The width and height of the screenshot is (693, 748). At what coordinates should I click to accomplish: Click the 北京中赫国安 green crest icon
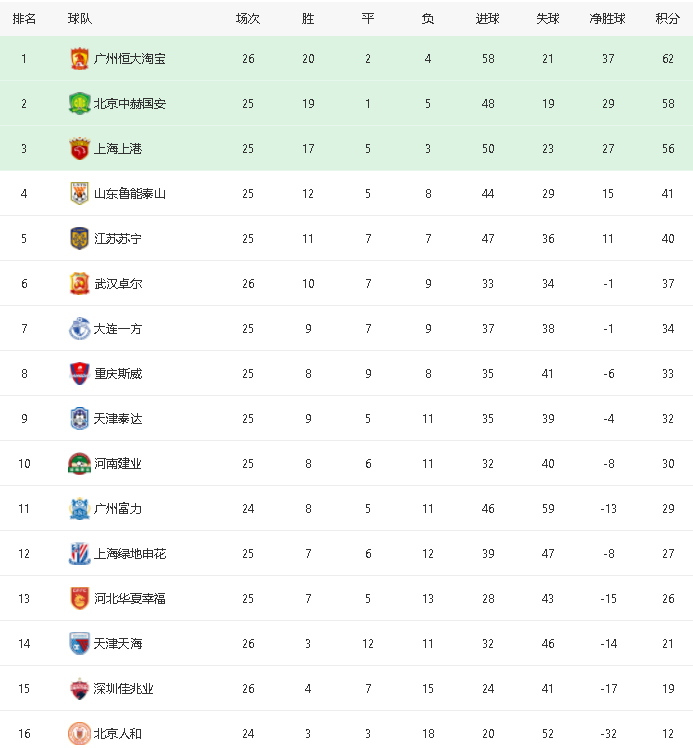(79, 104)
